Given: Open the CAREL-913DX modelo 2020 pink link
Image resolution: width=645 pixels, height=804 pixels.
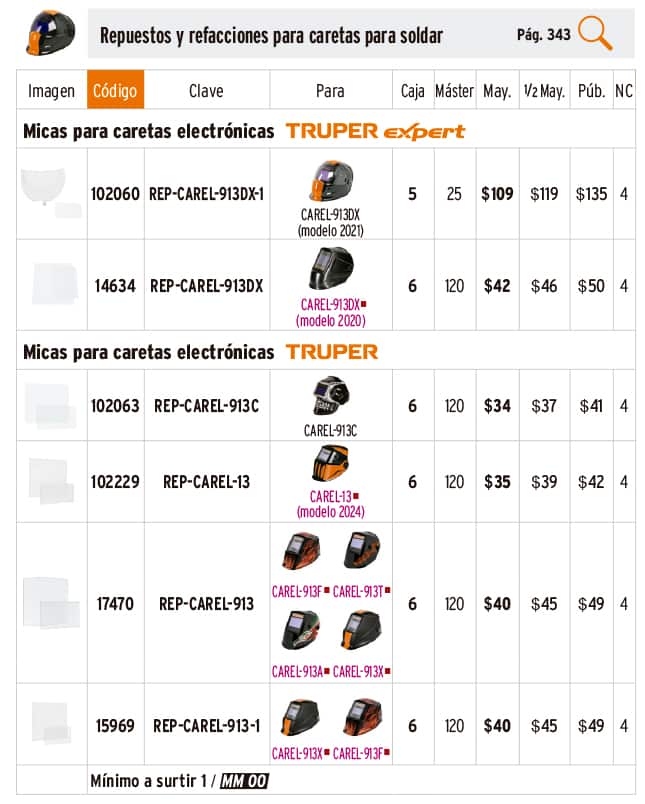Looking at the screenshot, I should click(331, 312).
